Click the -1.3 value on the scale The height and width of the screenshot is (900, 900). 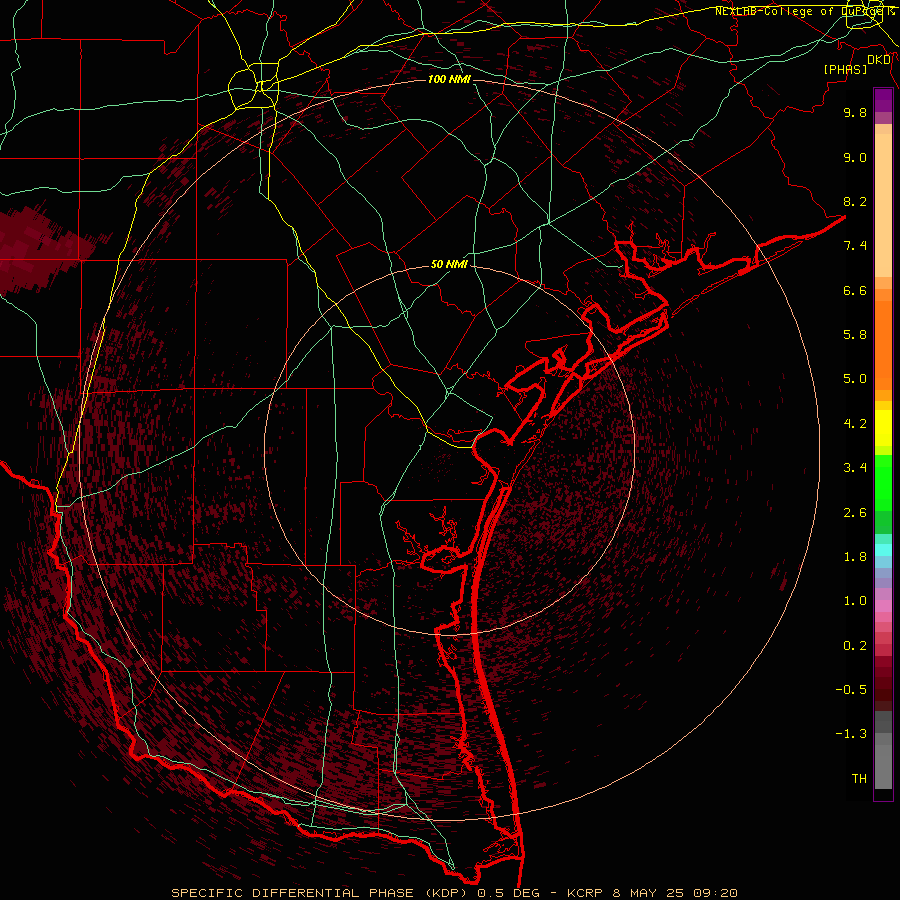point(851,734)
